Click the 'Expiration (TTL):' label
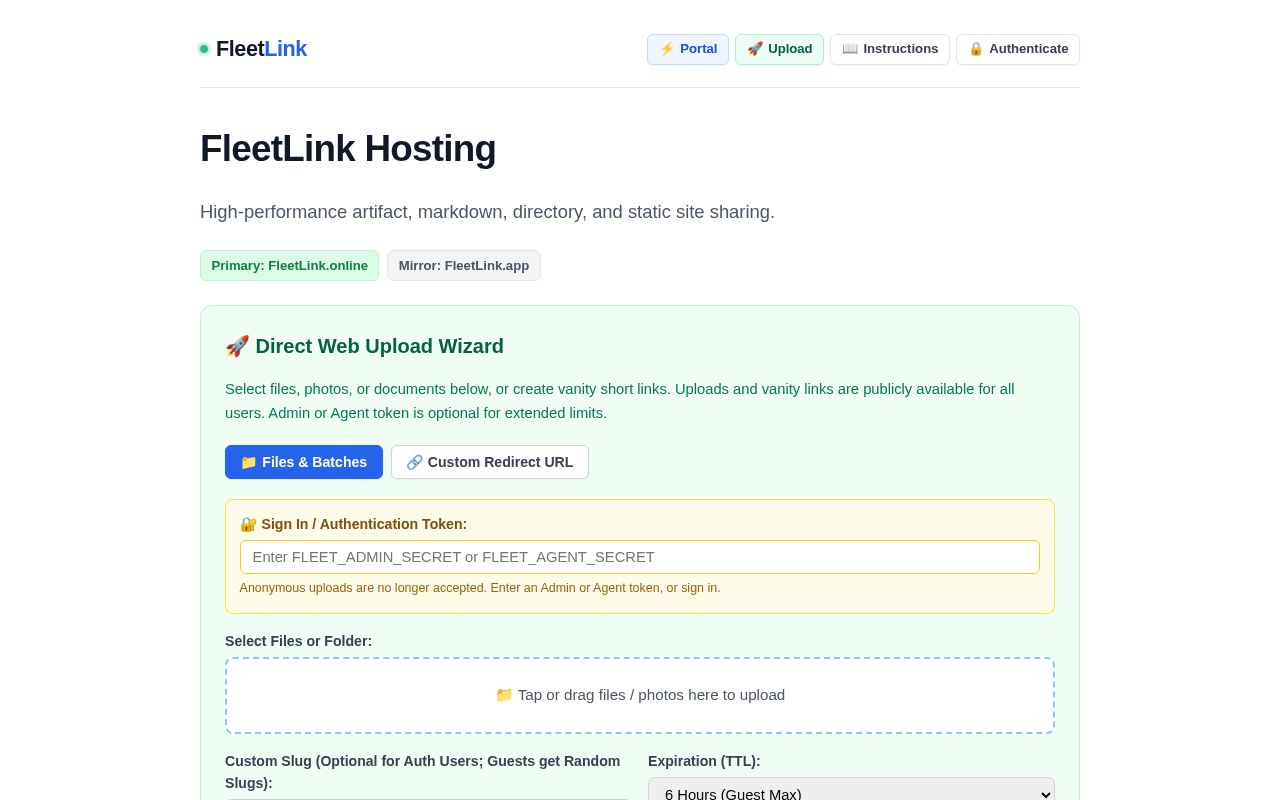1280x800 pixels. 704,761
